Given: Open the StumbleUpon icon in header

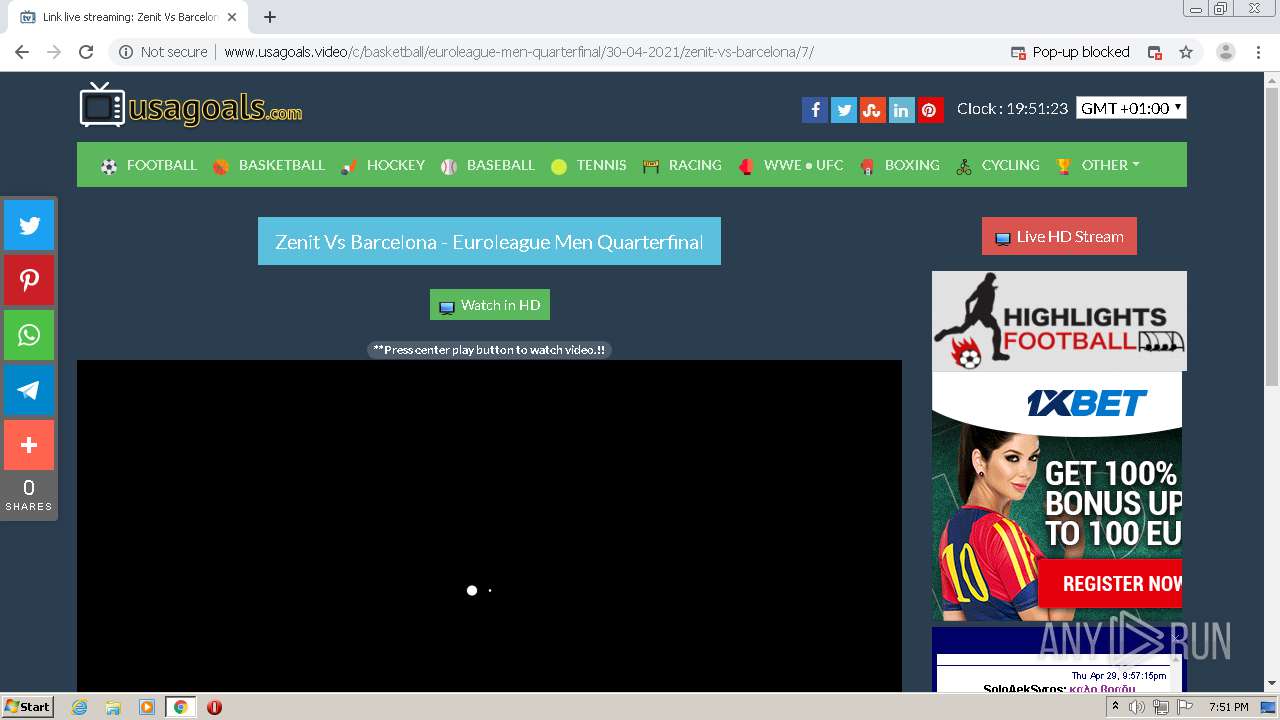Looking at the screenshot, I should [872, 110].
